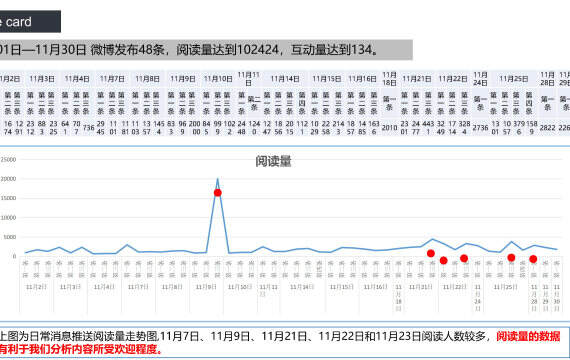Select the 11月22日 table header cell

(453, 79)
